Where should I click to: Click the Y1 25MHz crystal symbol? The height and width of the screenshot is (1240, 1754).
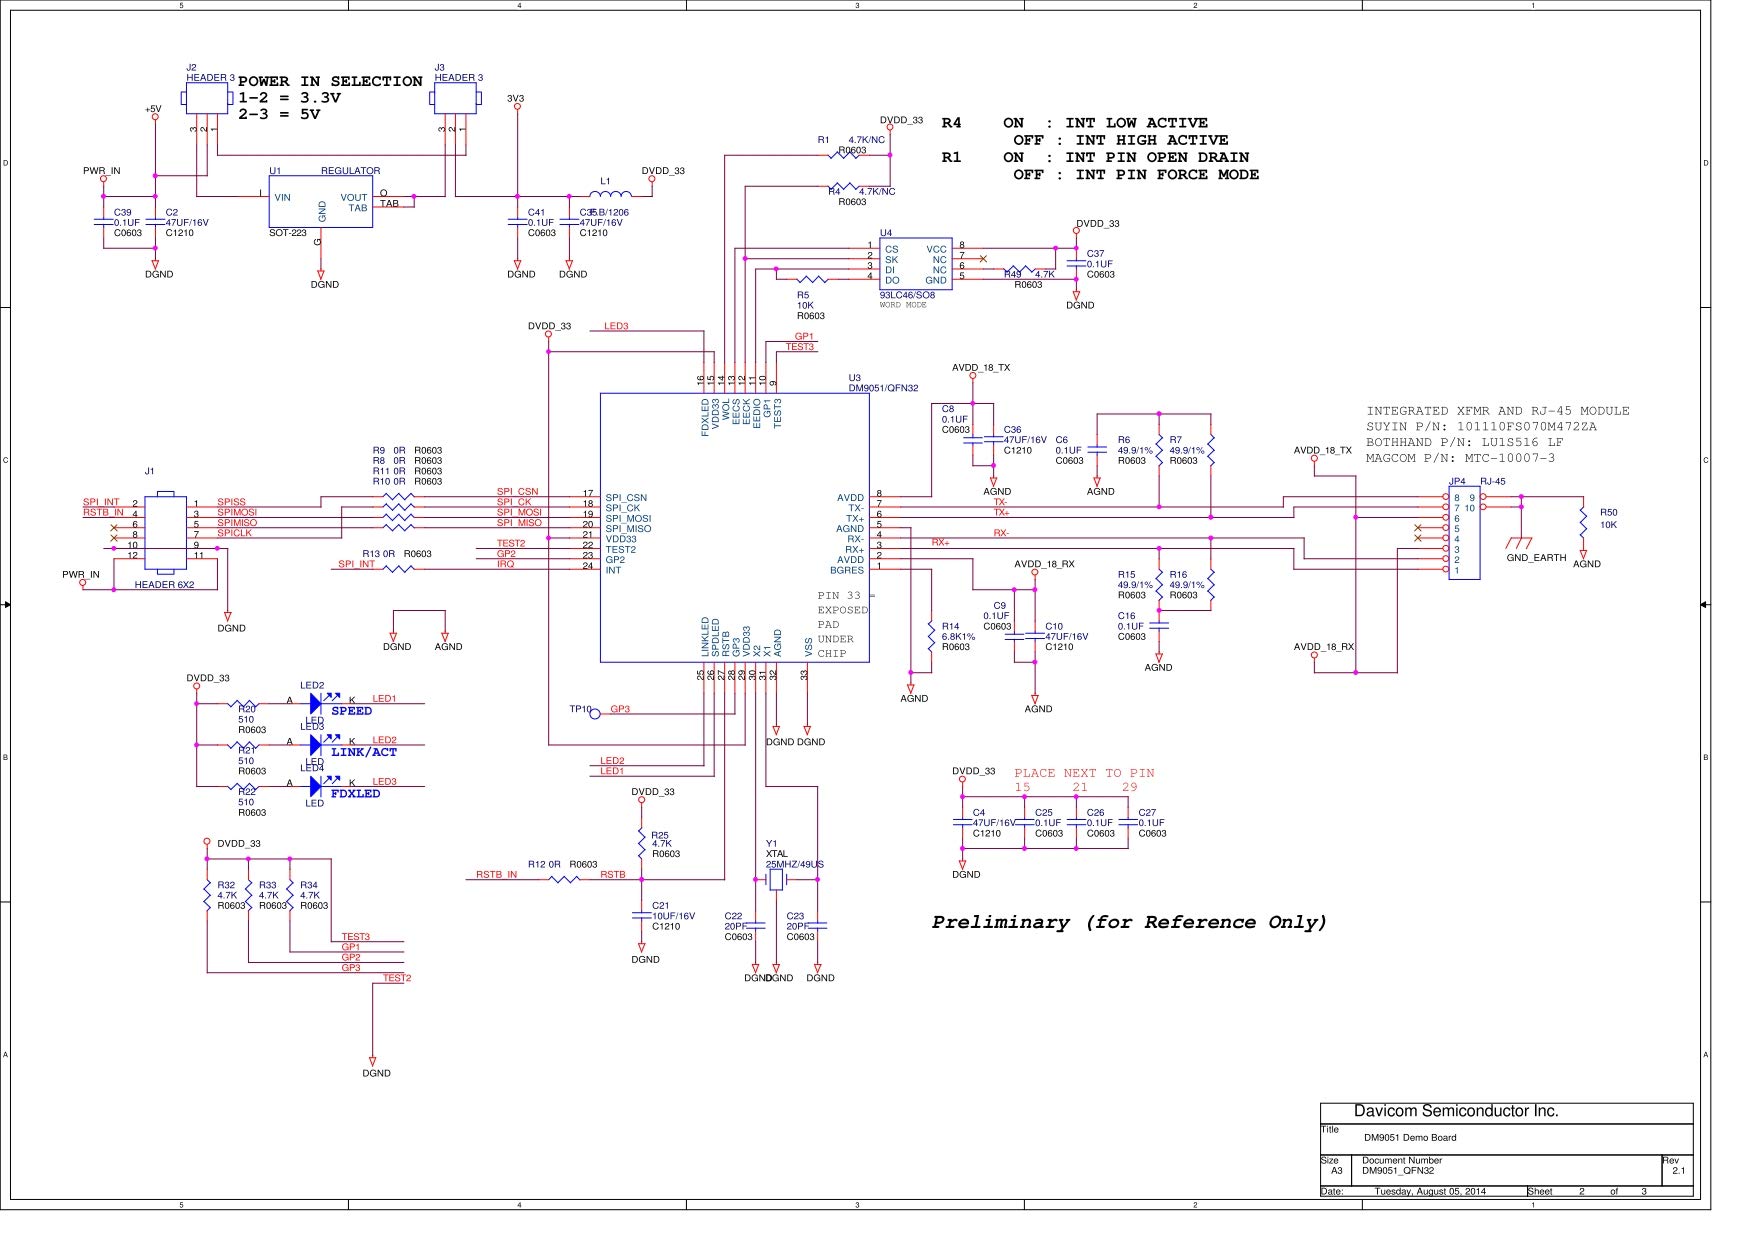coord(776,879)
